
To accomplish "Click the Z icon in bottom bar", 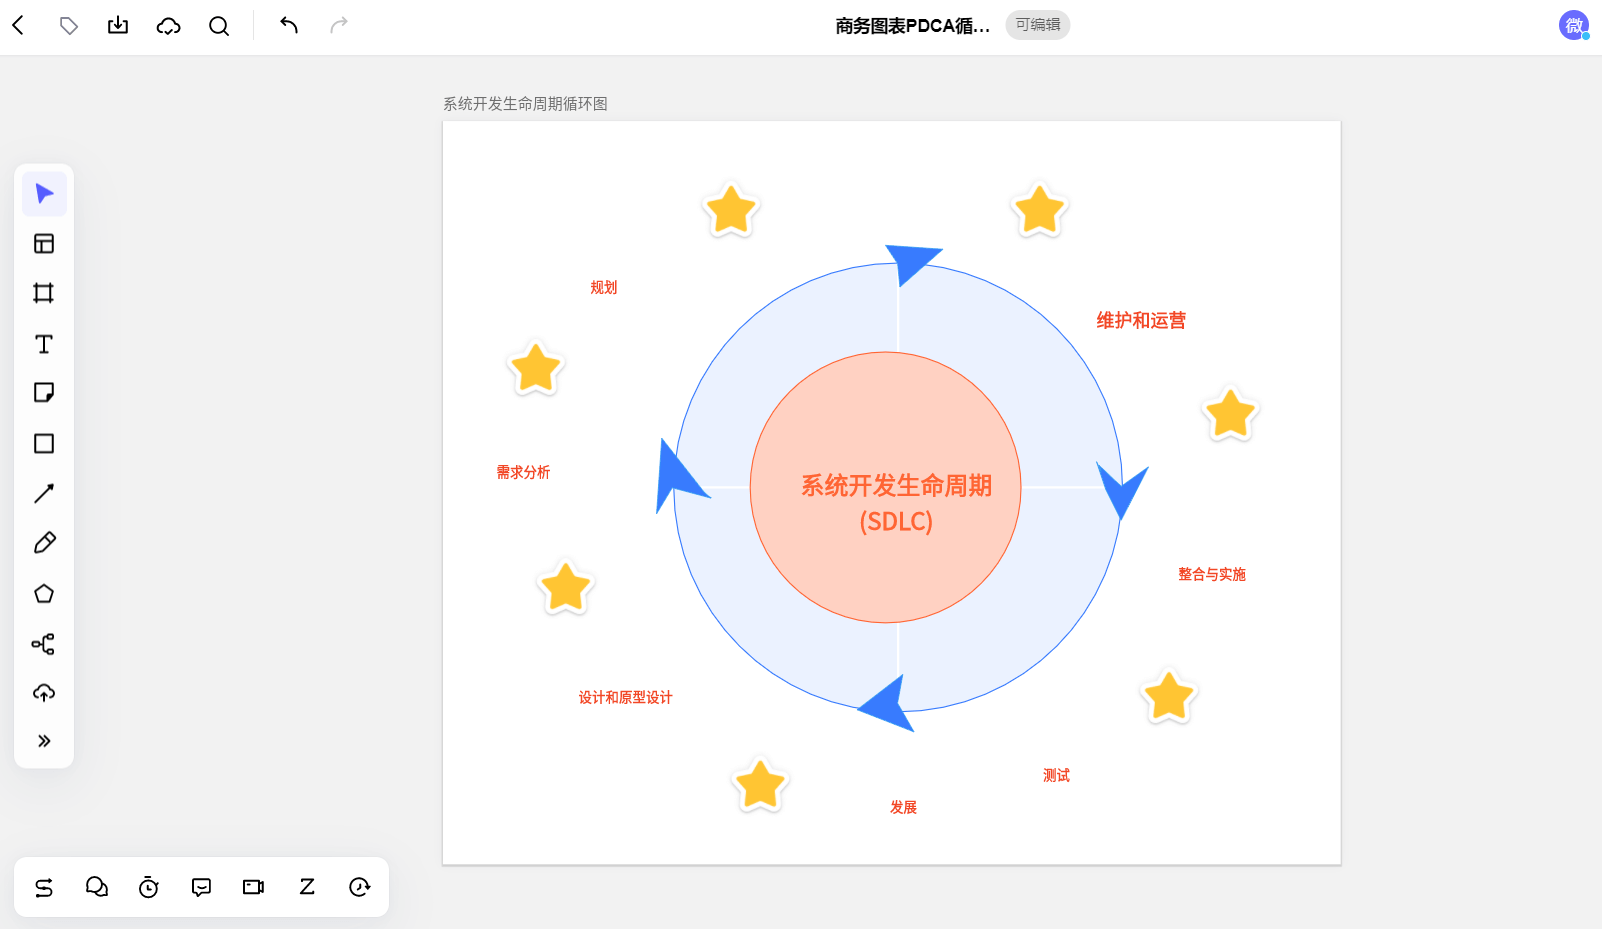I will coord(307,887).
